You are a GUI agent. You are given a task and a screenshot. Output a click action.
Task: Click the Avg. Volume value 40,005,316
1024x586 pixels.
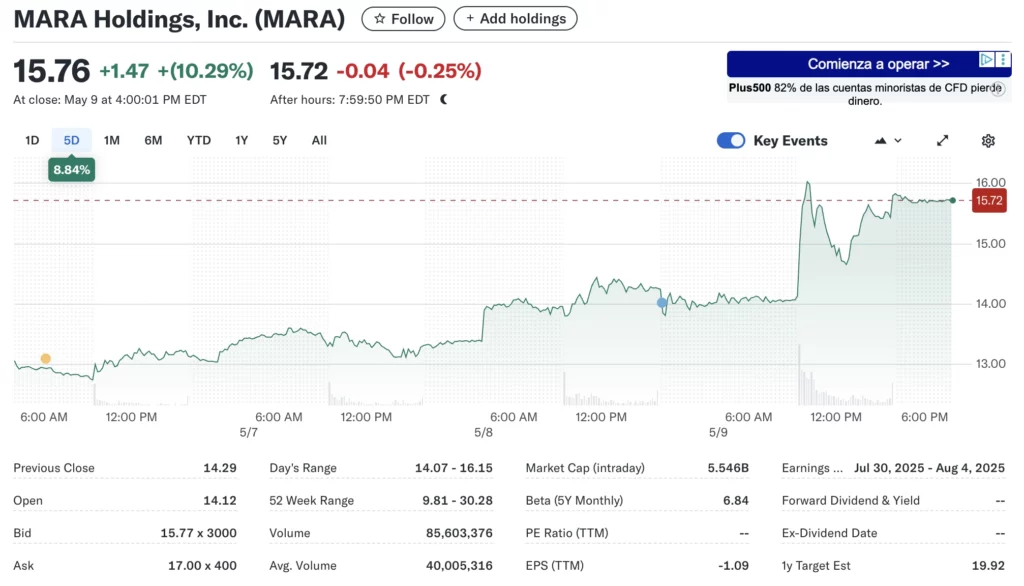point(459,566)
